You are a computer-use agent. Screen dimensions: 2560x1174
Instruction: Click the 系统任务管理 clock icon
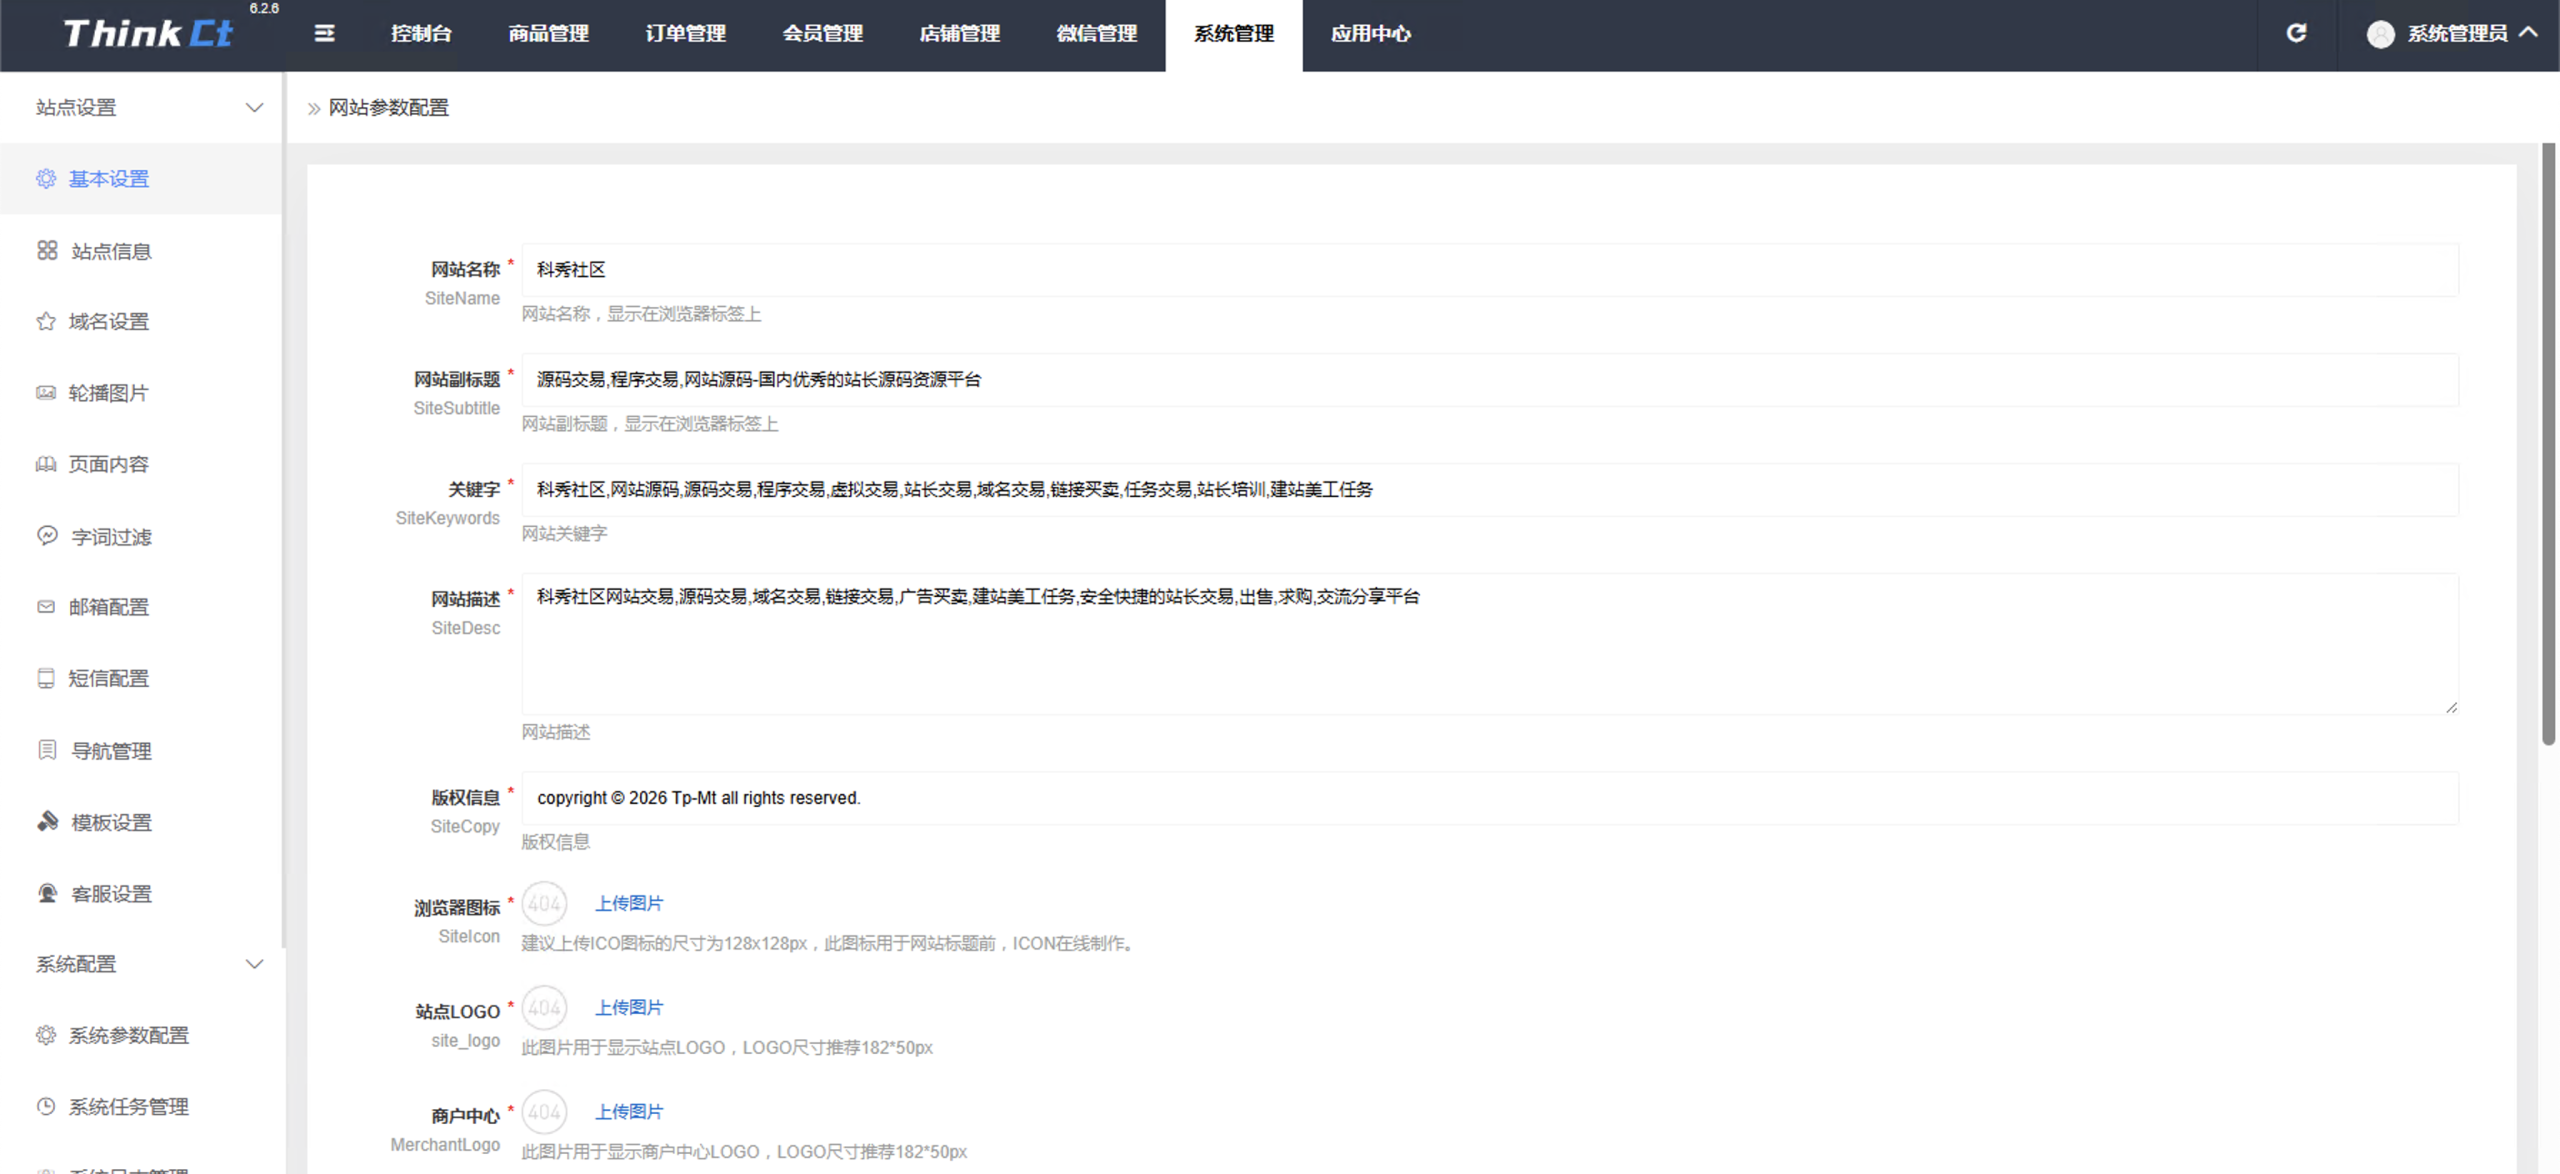coord(46,1106)
